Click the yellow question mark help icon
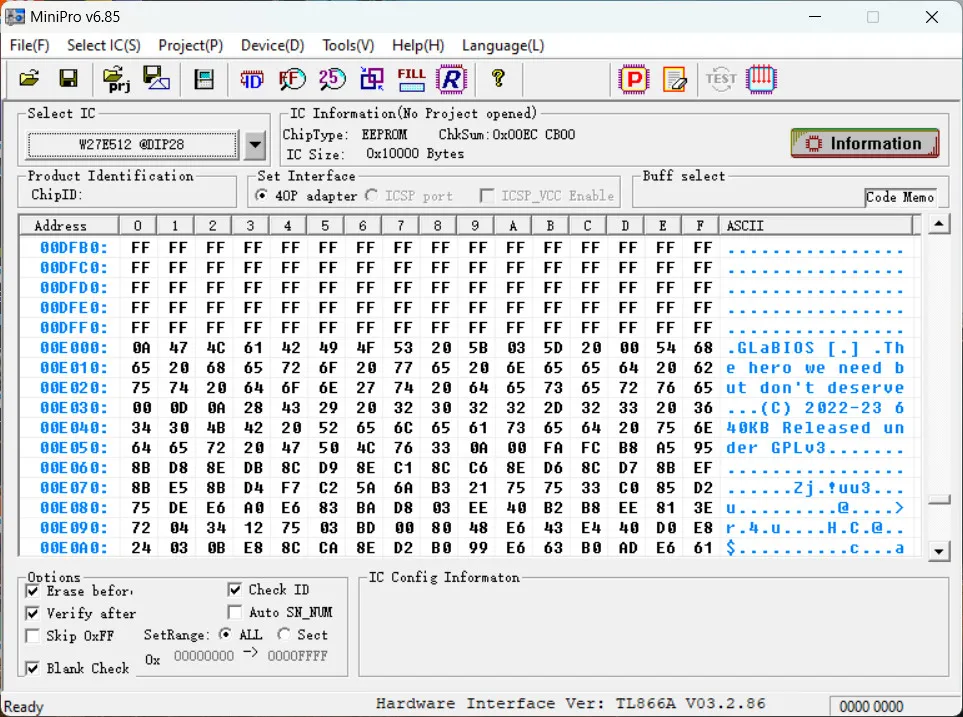Screen dimensions: 963x717 pyautogui.click(x=498, y=78)
